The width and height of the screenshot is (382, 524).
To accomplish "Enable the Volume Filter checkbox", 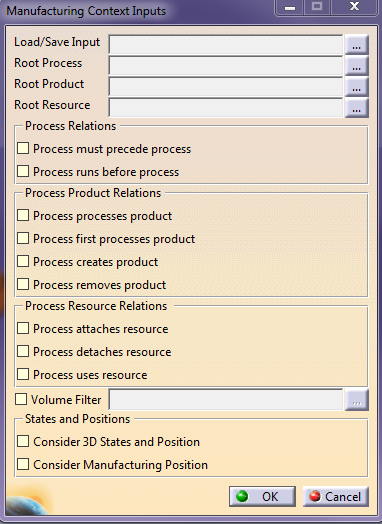I will [x=21, y=399].
